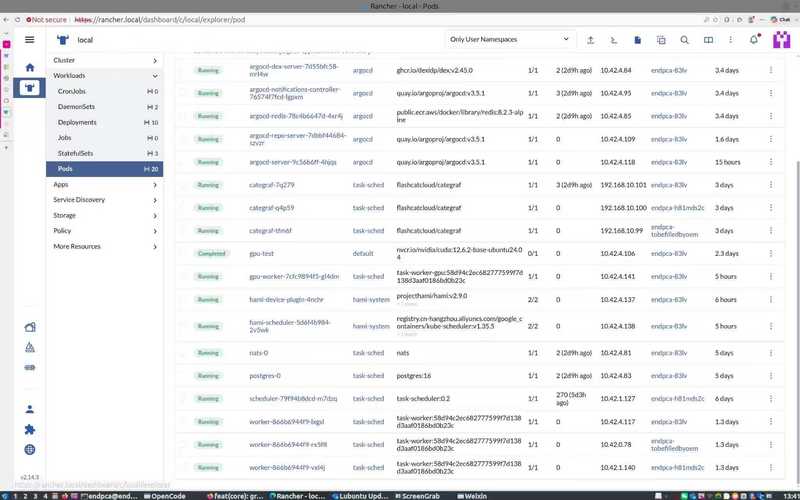
Task: Open DaemonSets in Workloads menu
Action: click(105, 107)
